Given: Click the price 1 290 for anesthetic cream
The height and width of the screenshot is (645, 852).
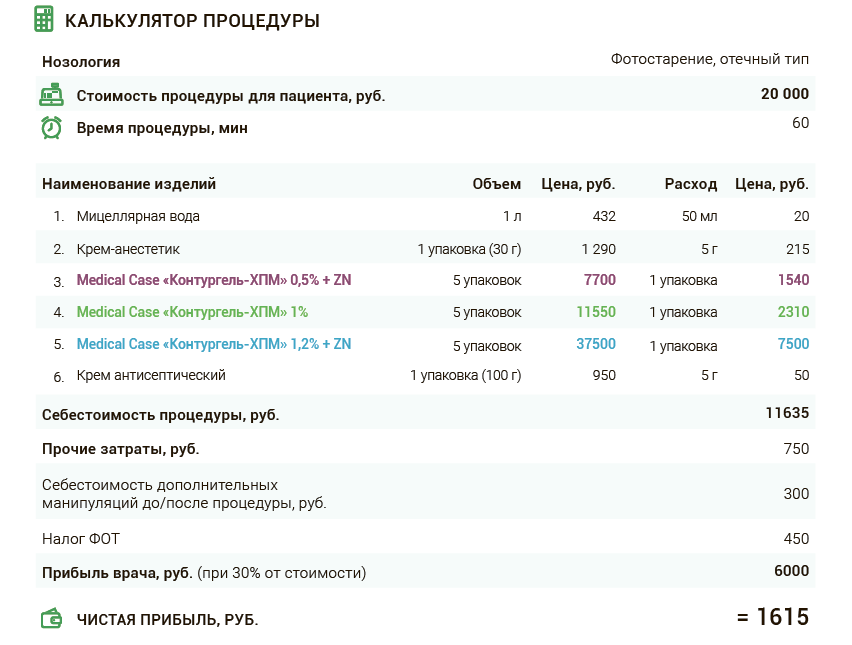Looking at the screenshot, I should pyautogui.click(x=598, y=249).
